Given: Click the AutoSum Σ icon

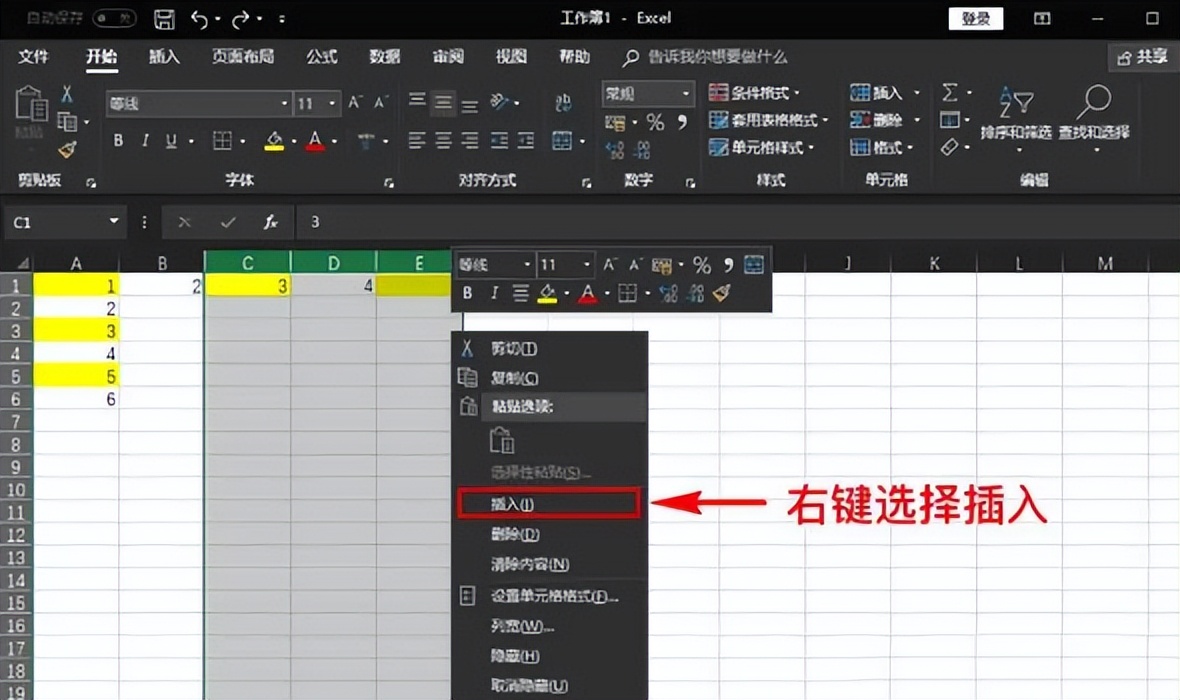Looking at the screenshot, I should (950, 93).
